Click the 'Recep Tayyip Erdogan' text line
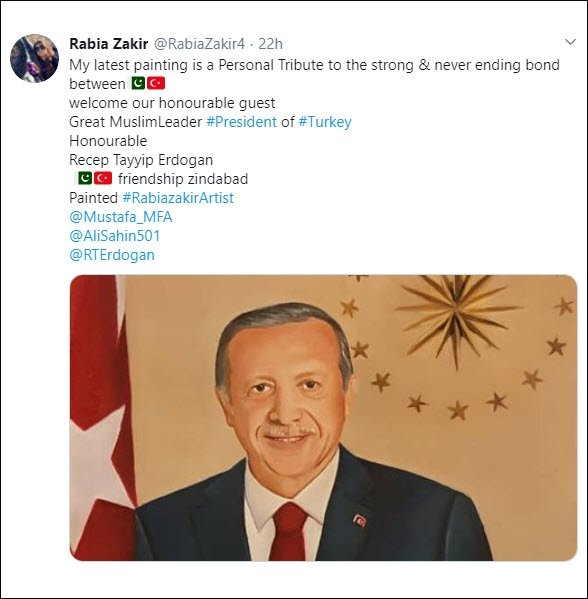588x599 pixels. (x=141, y=160)
